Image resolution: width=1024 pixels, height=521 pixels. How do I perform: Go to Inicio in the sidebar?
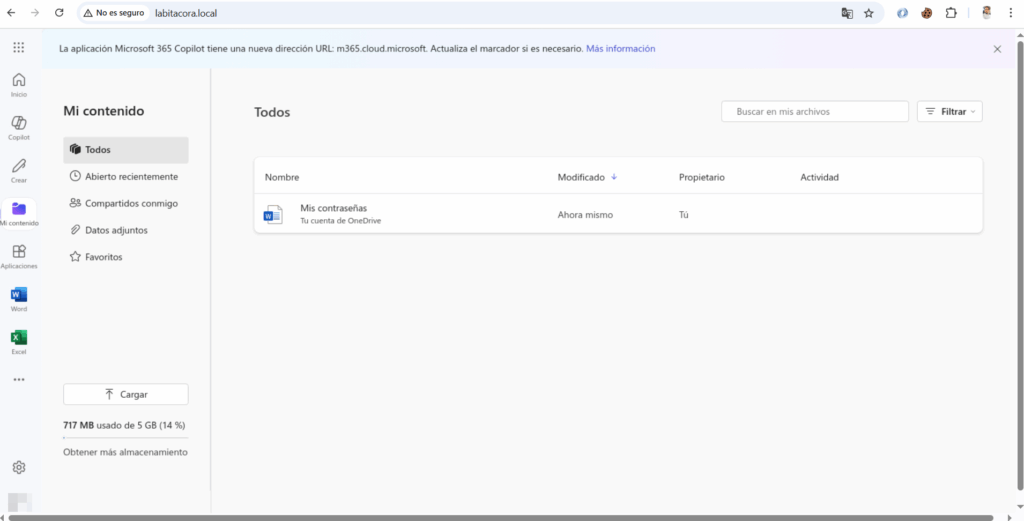point(19,84)
